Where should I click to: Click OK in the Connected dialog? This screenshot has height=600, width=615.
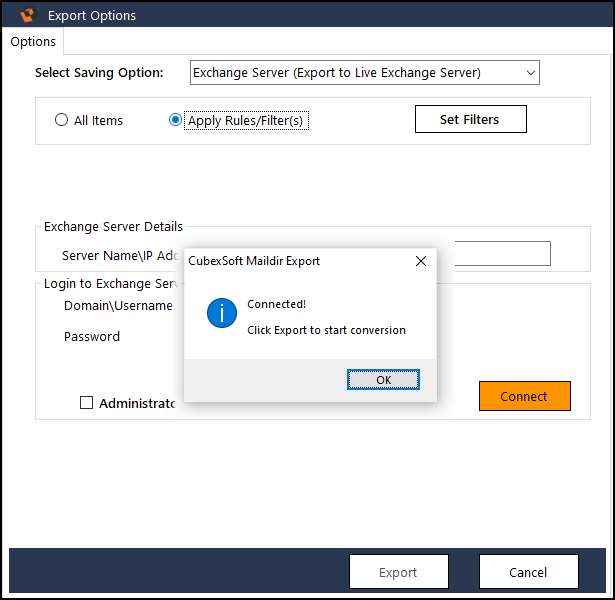(383, 380)
